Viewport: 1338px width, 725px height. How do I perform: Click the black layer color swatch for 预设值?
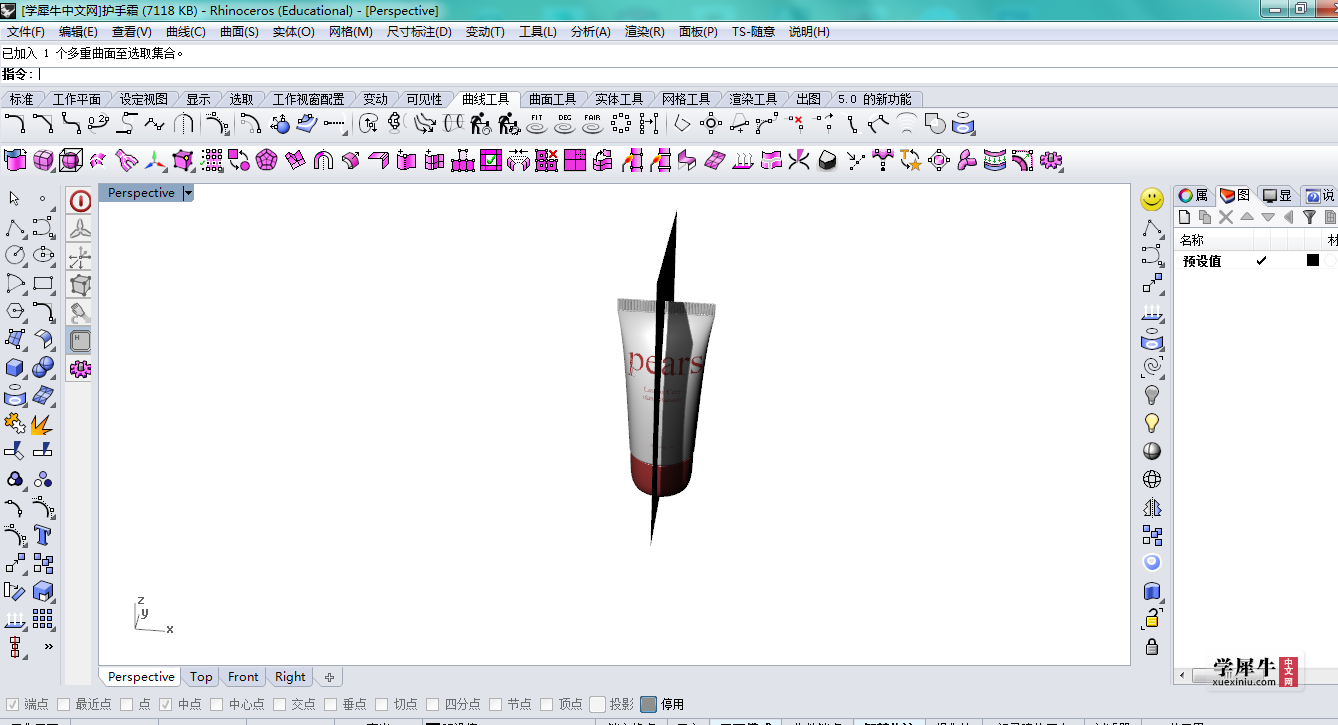click(x=1313, y=260)
